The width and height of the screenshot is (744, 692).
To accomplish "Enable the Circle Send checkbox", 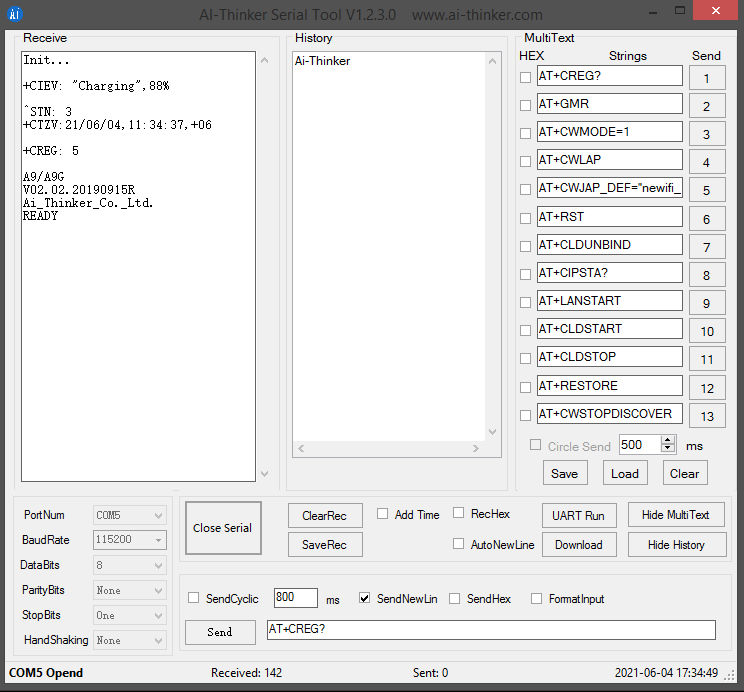I will coord(535,445).
